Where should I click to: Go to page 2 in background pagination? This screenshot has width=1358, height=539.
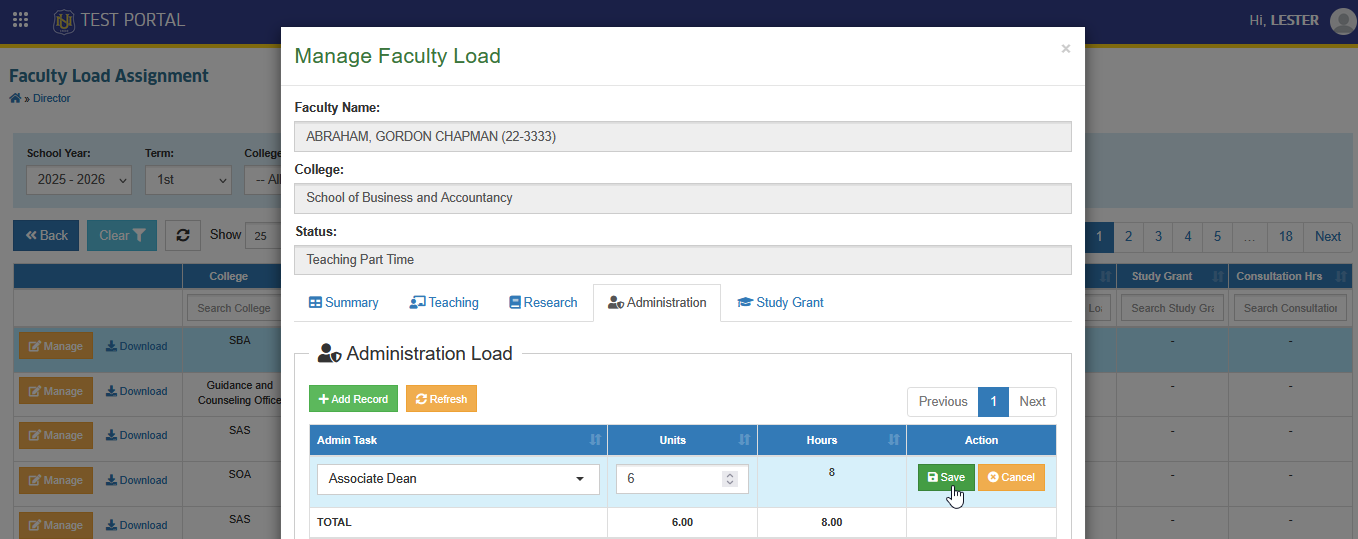pyautogui.click(x=1128, y=237)
